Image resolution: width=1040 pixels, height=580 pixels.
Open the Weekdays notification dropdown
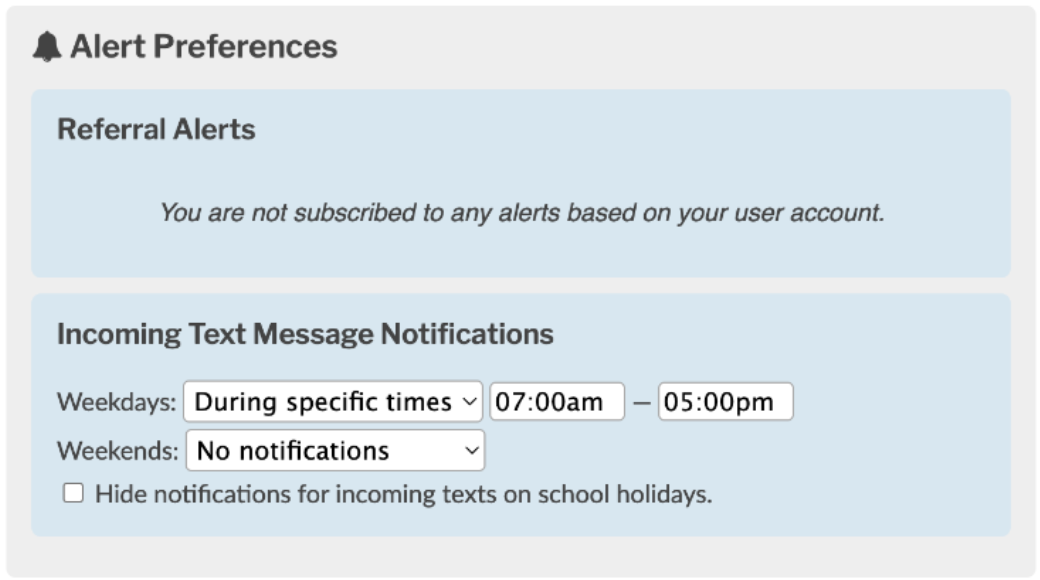332,402
